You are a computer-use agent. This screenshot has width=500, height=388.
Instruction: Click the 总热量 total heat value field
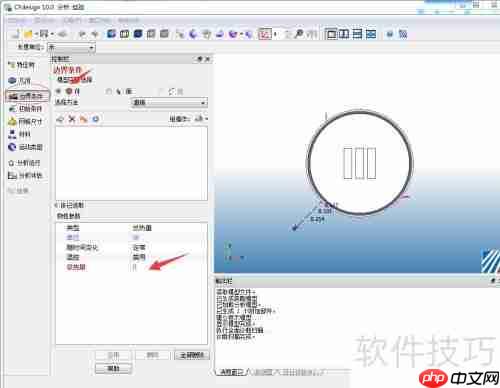click(134, 267)
